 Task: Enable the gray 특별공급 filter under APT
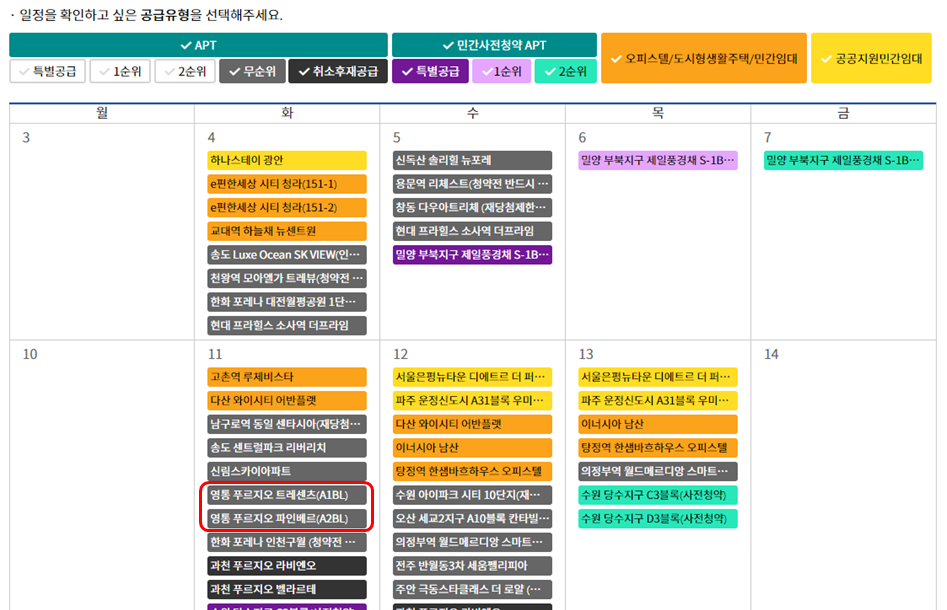pos(48,71)
